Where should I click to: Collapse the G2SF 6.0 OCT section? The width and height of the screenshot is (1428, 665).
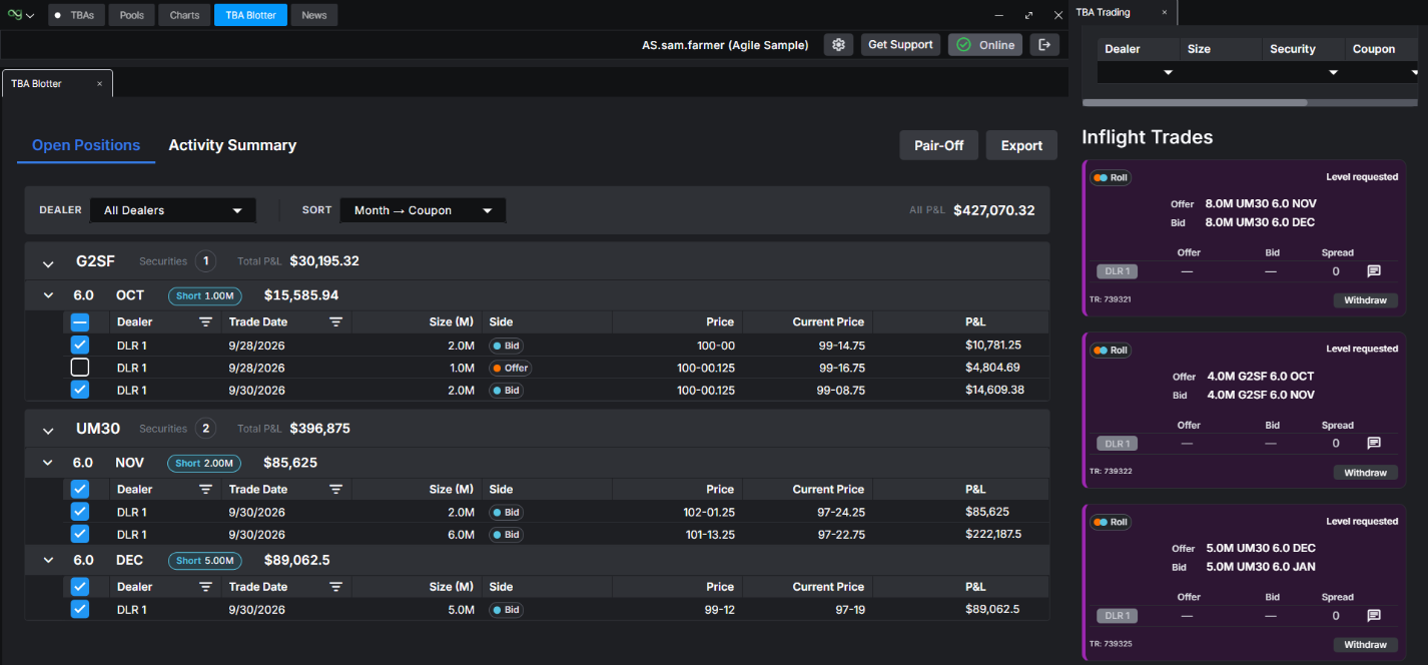(x=48, y=295)
